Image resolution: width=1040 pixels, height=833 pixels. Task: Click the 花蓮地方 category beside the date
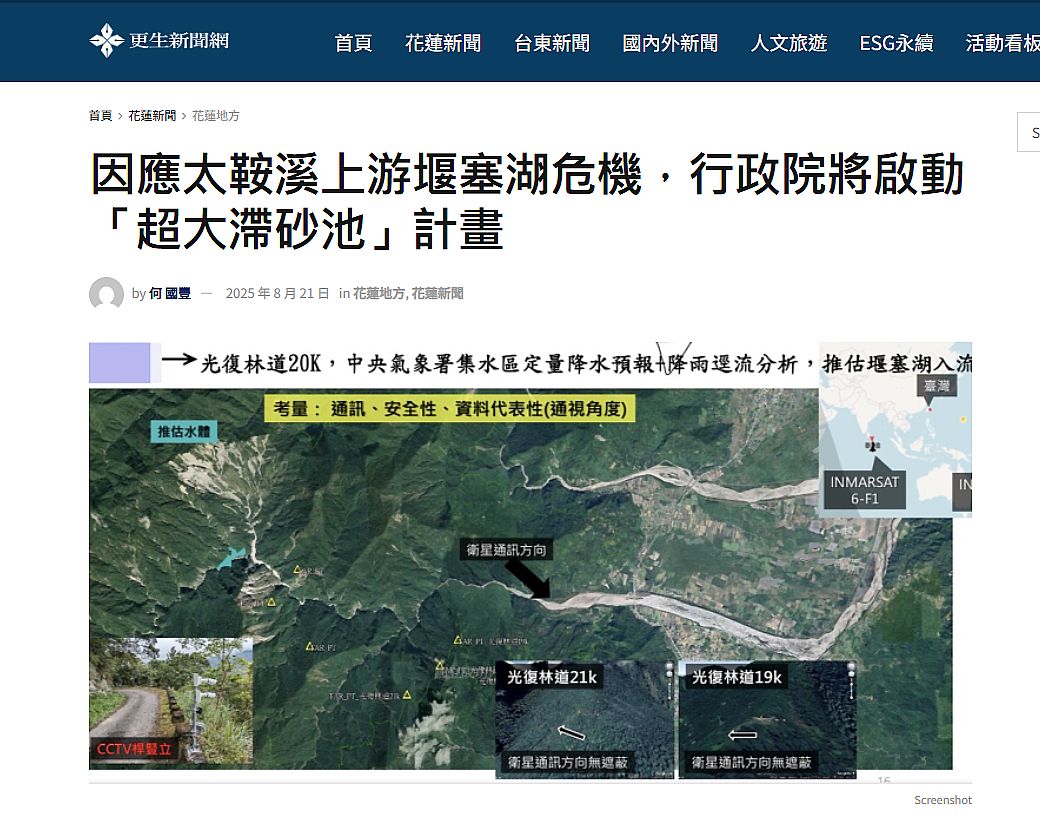pyautogui.click(x=378, y=294)
